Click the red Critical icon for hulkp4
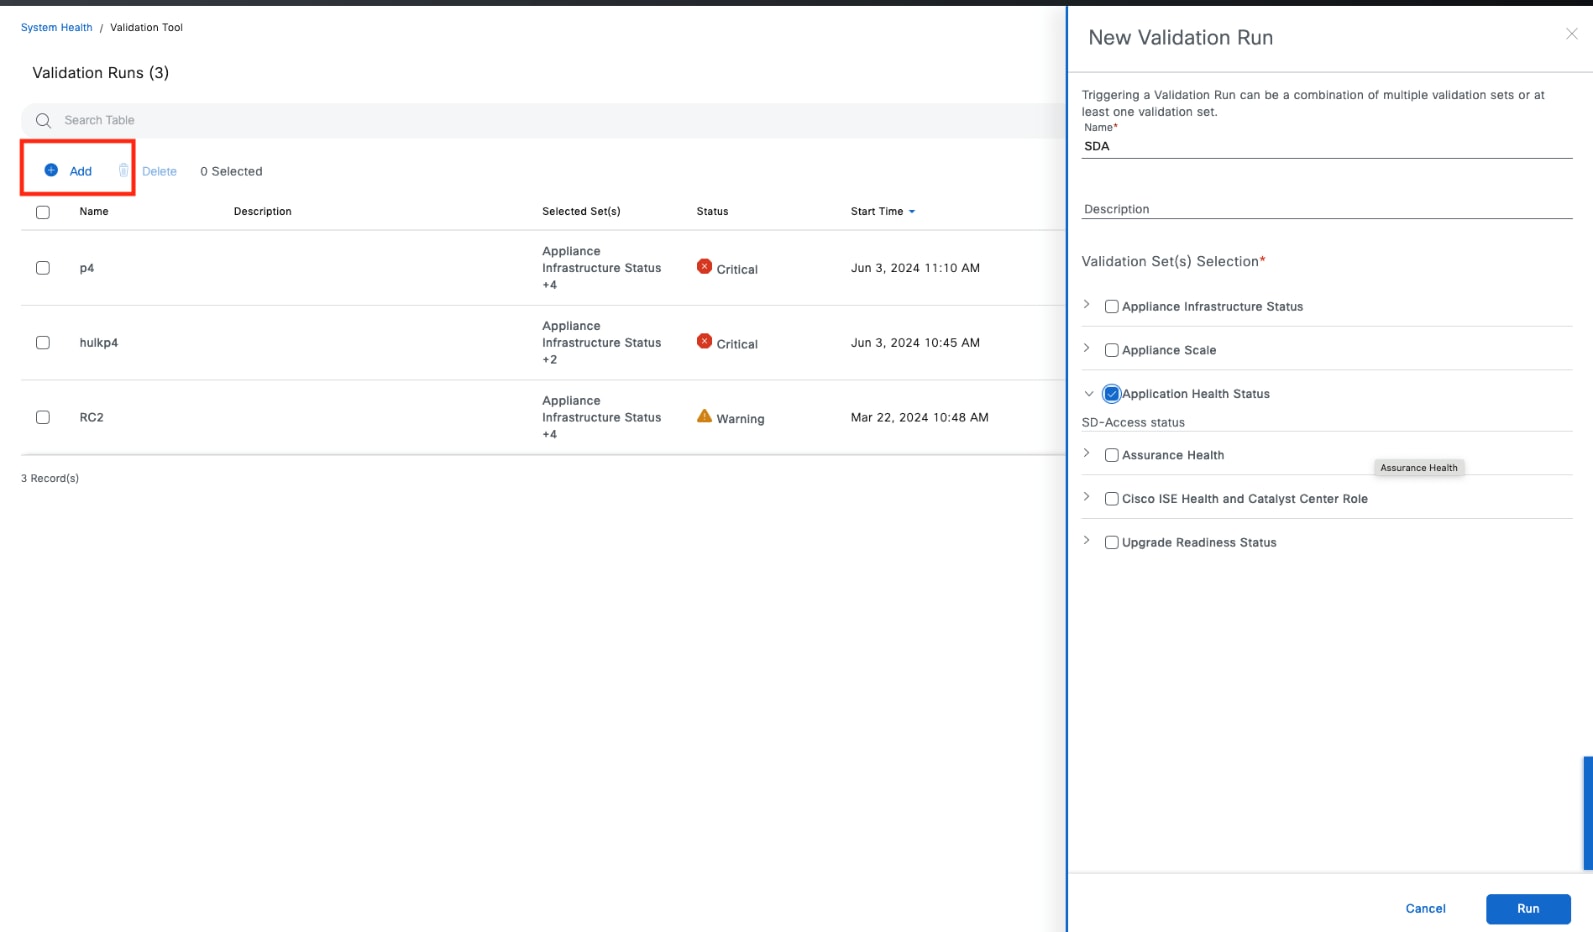 point(704,342)
